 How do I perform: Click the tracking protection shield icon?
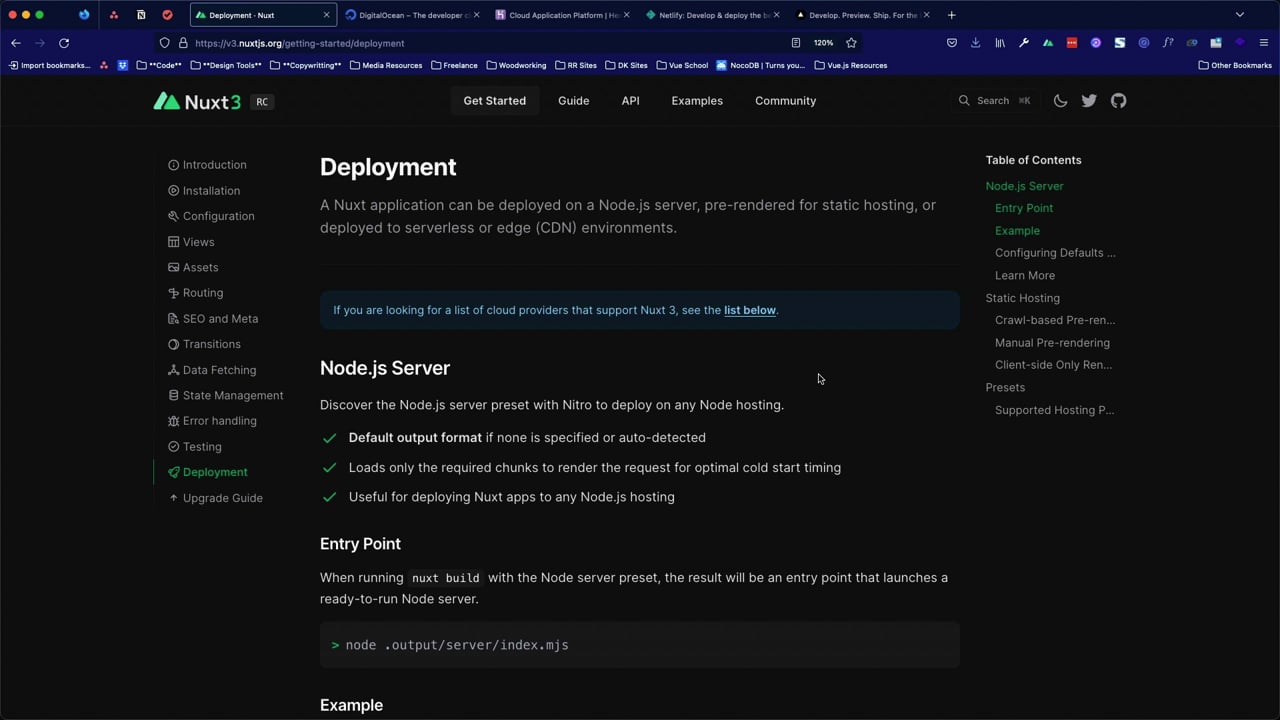coord(164,43)
